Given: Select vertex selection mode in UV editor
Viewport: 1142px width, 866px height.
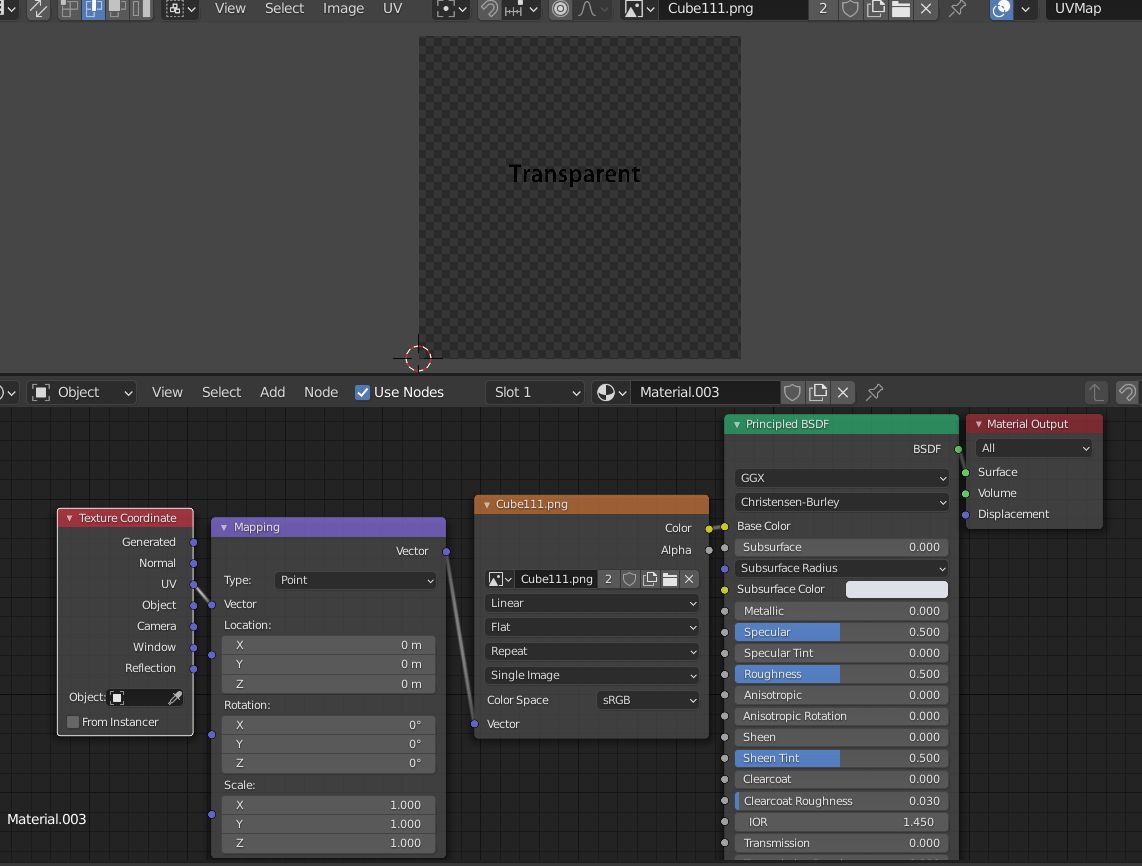Looking at the screenshot, I should (x=69, y=9).
